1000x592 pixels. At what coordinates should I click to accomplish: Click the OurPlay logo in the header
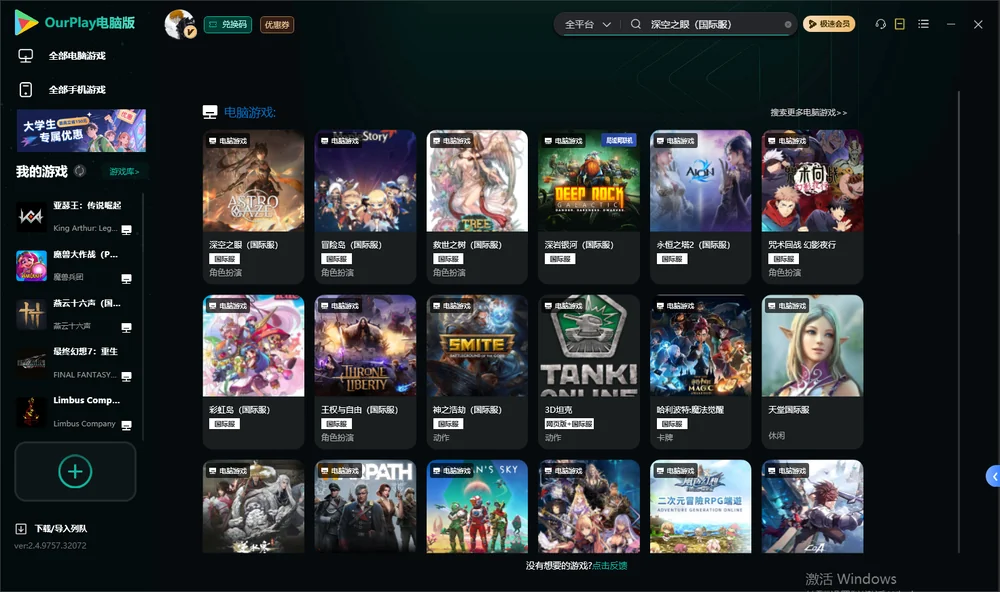[x=74, y=23]
